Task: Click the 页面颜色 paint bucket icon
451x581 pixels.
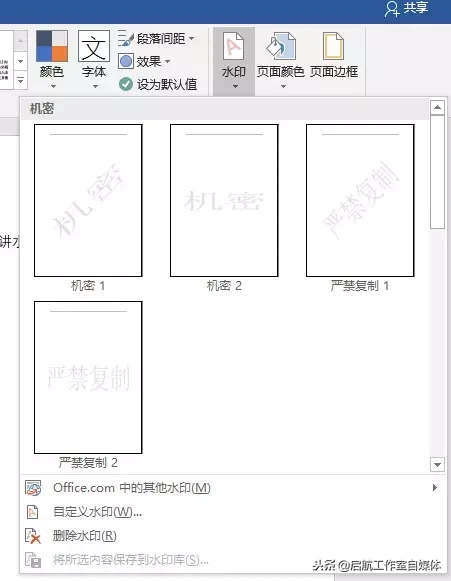Action: (x=281, y=46)
